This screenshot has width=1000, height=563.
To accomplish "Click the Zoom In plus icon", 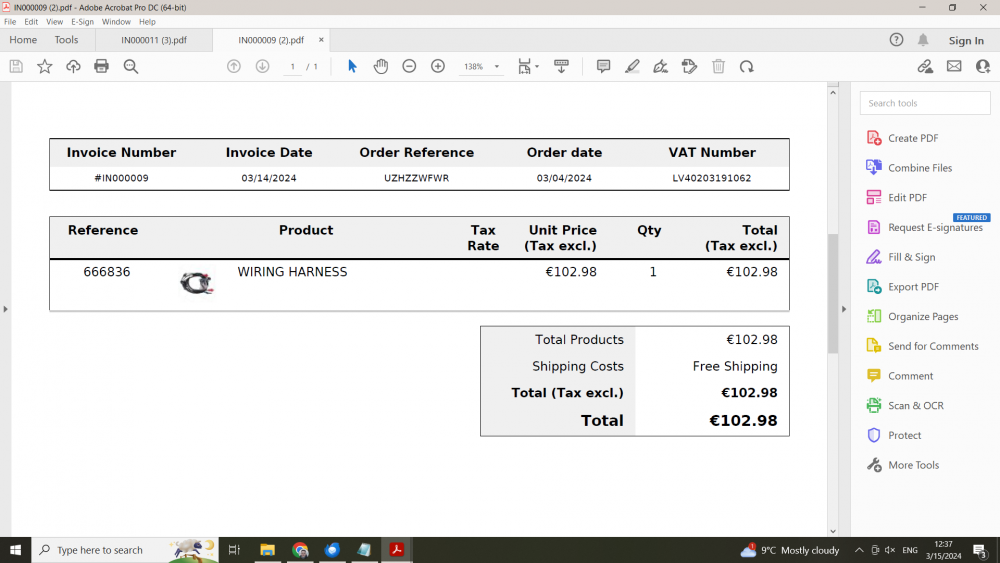I will point(438,66).
